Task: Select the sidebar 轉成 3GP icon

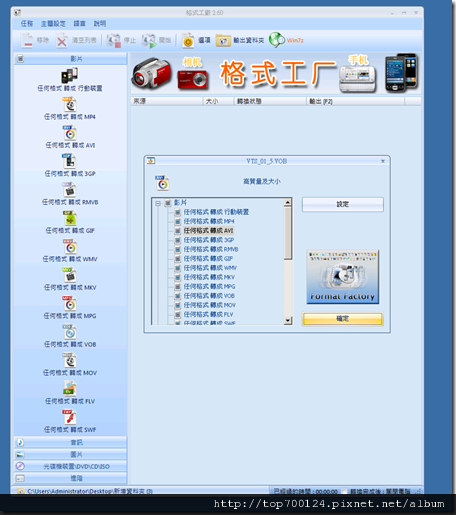Action: point(69,161)
